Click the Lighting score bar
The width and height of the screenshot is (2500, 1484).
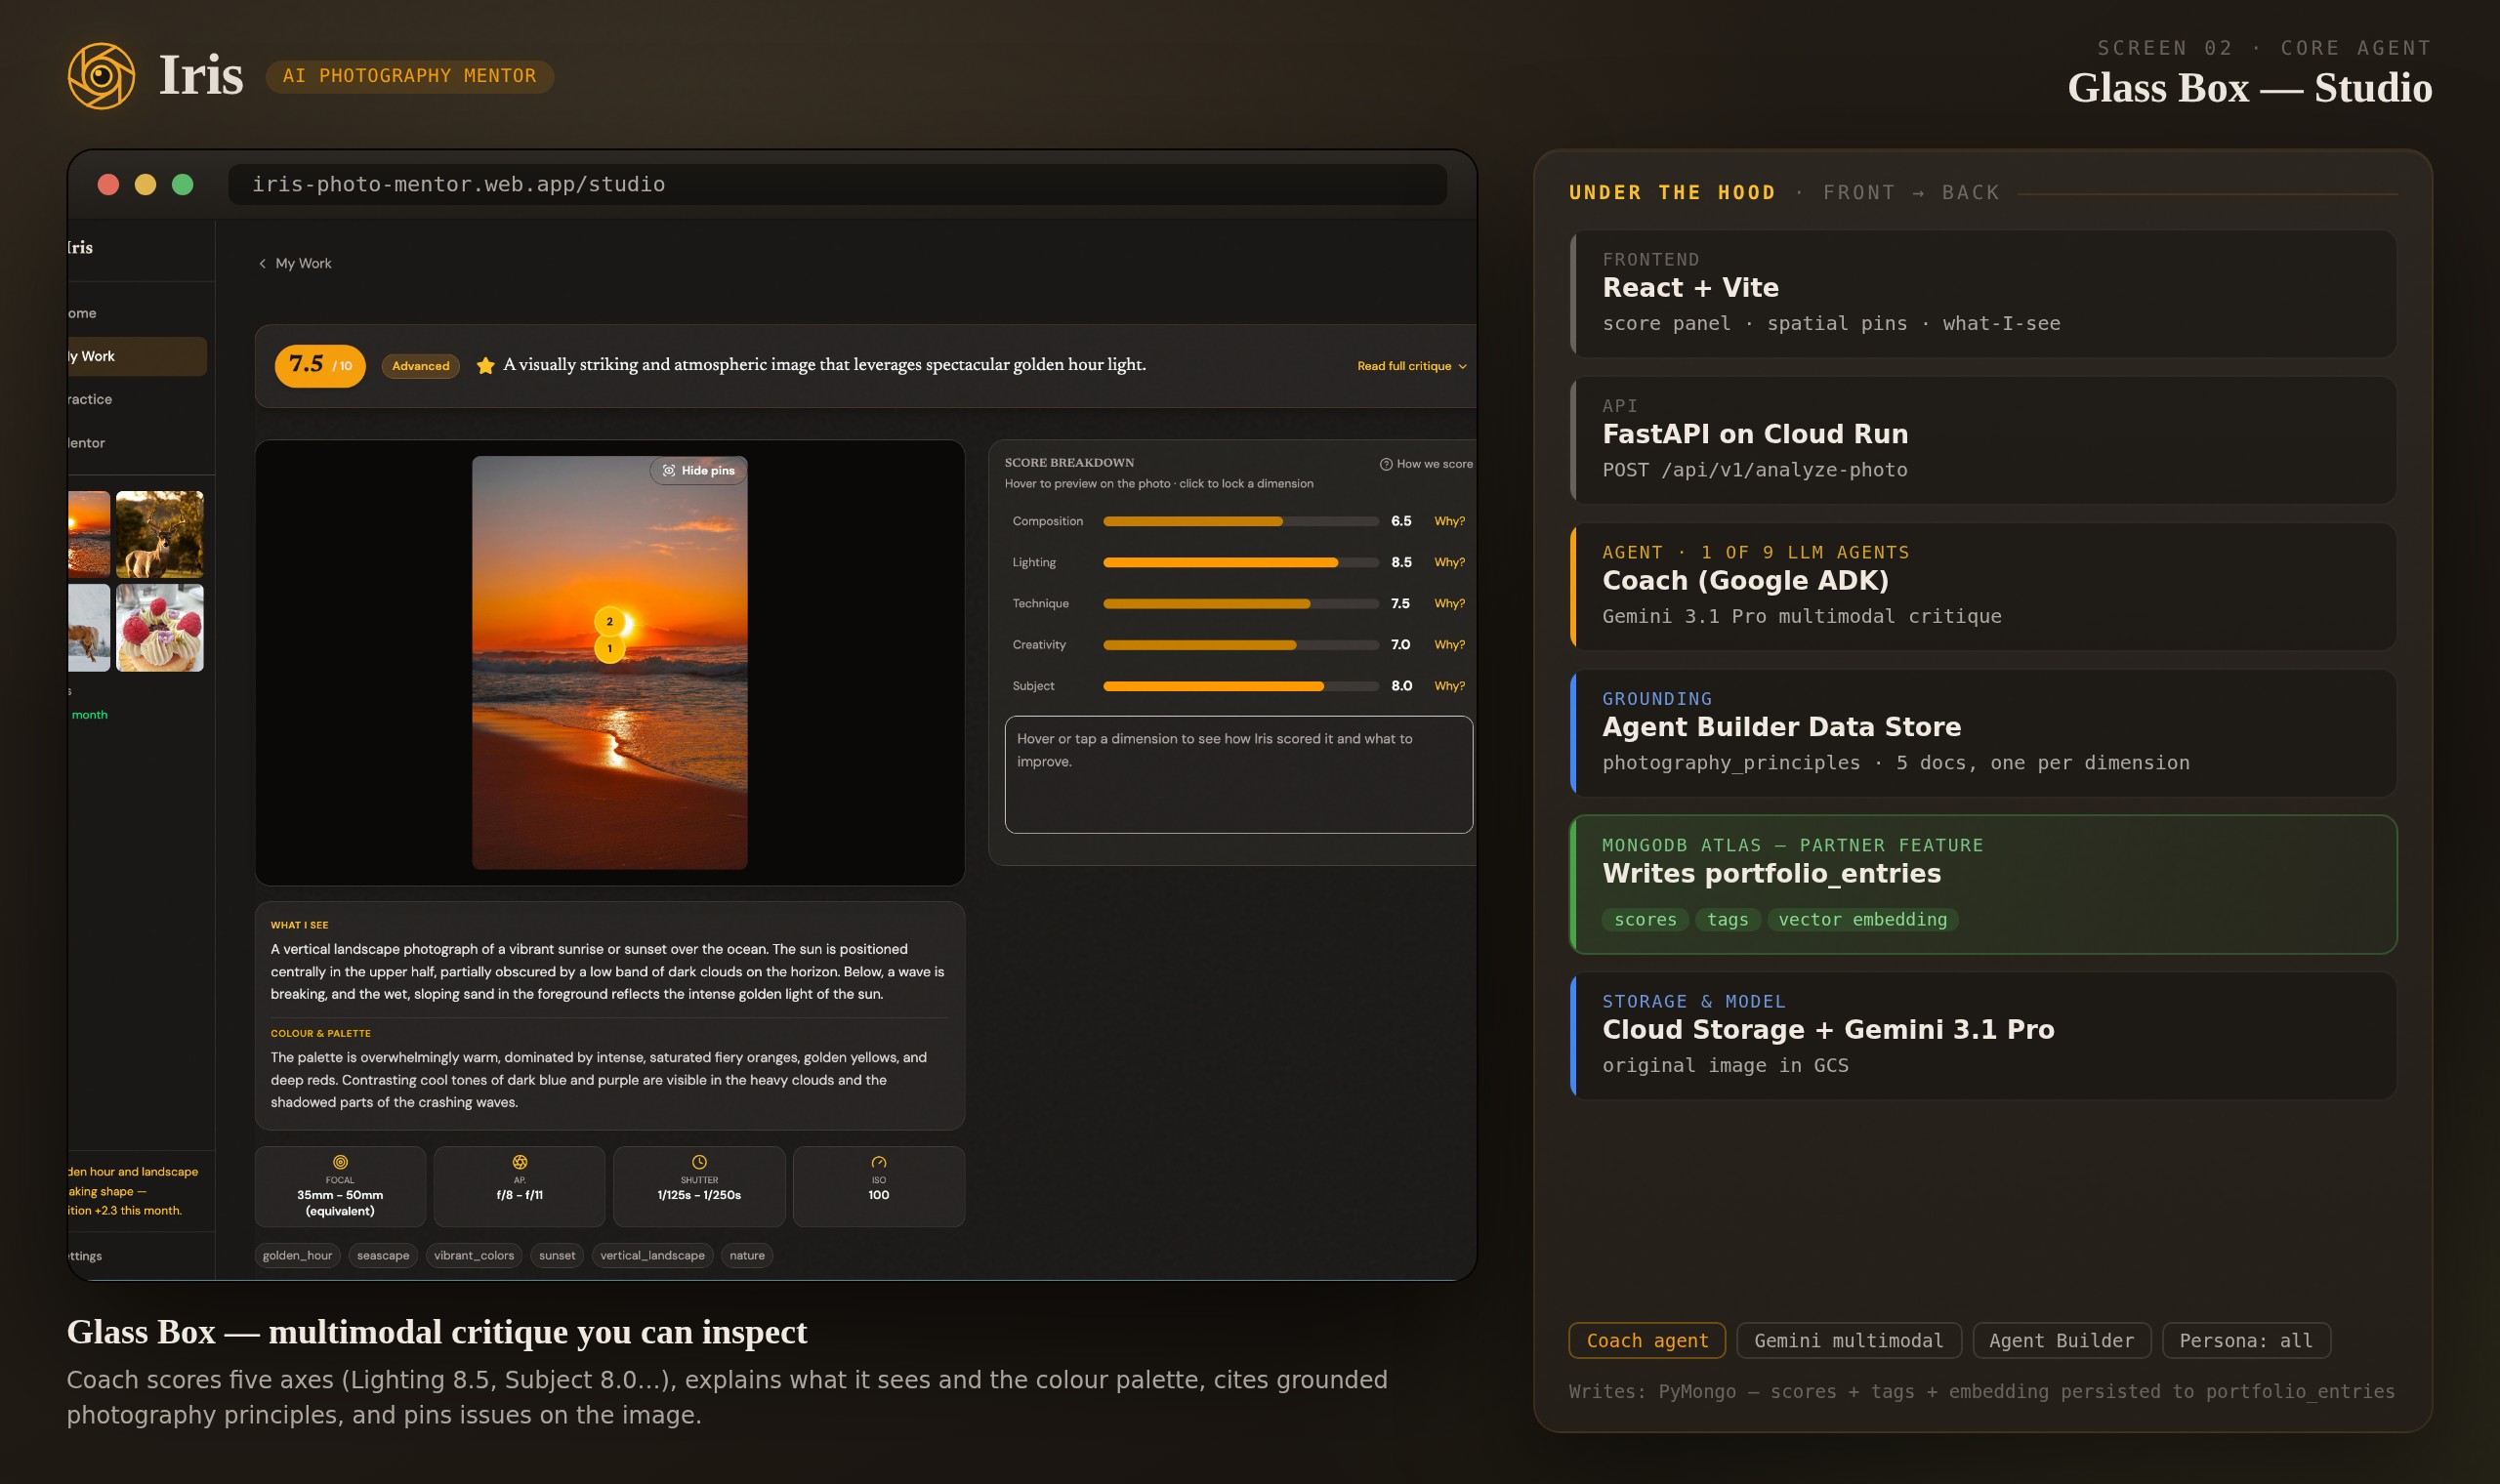tap(1241, 562)
